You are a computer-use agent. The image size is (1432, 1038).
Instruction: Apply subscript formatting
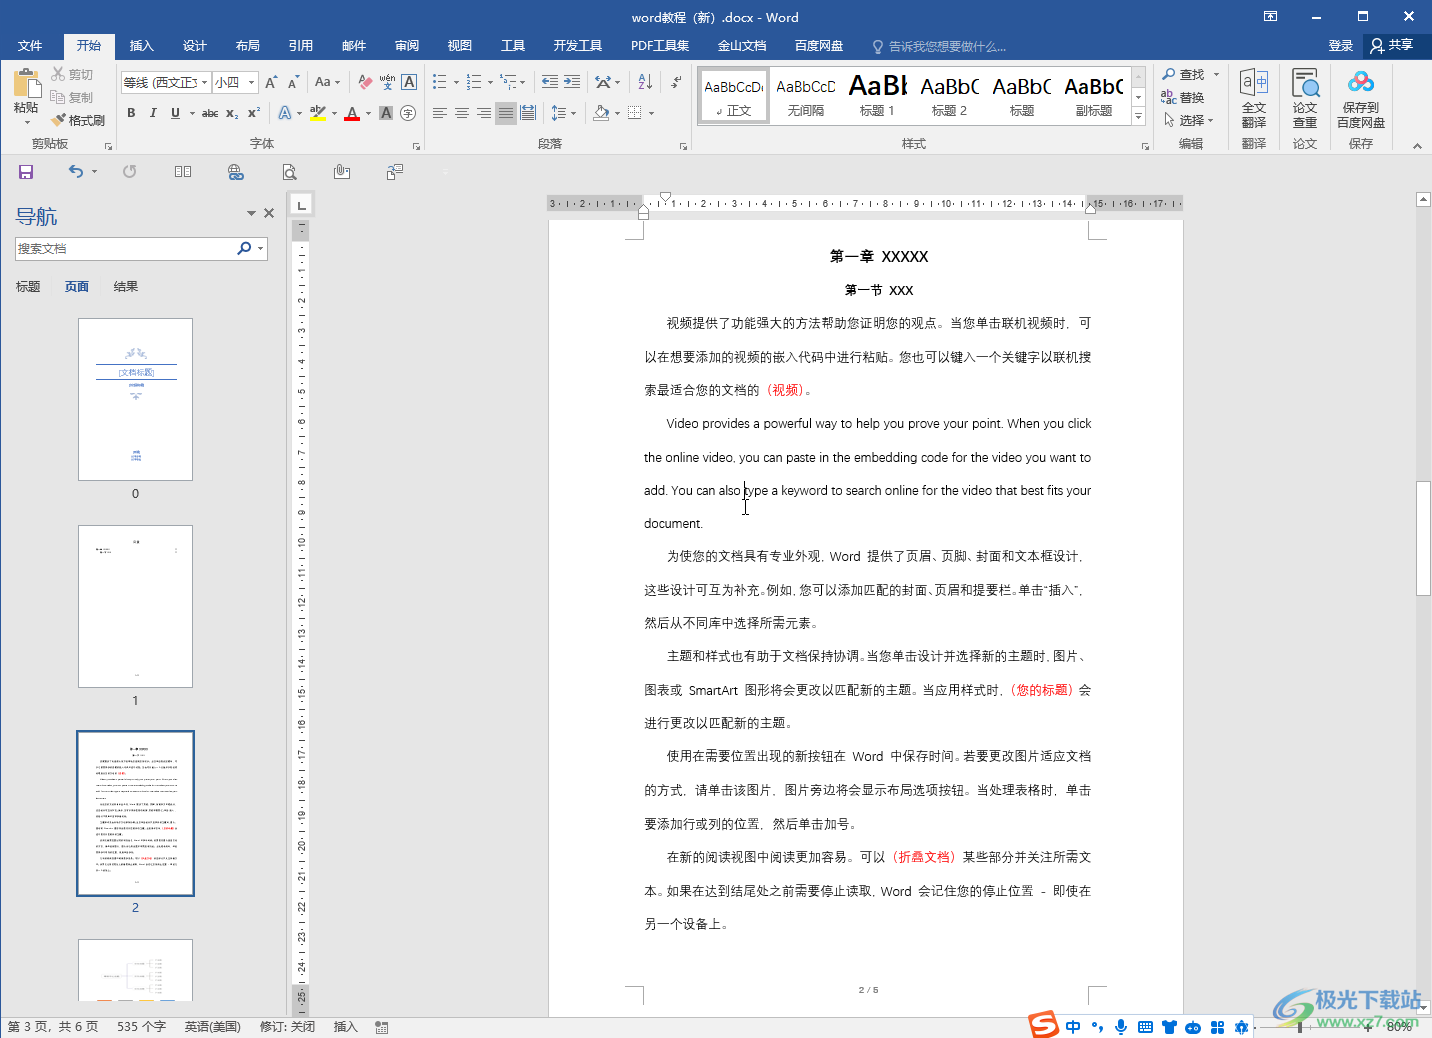(232, 113)
